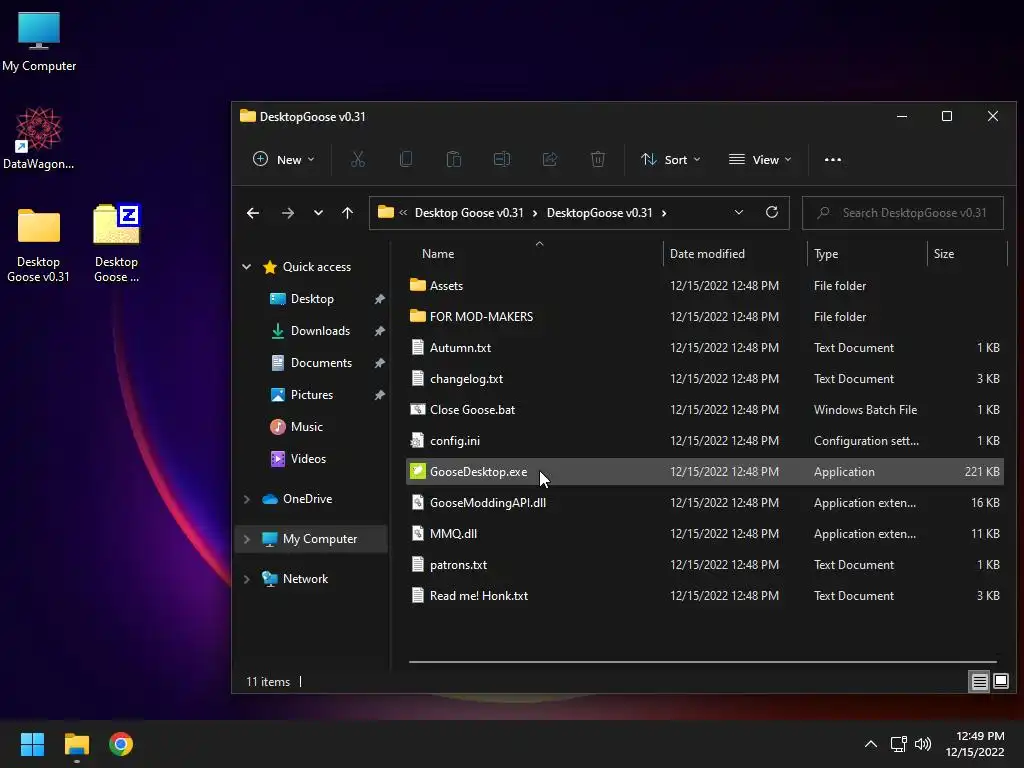This screenshot has width=1024, height=768.
Task: Unpin Downloads using its pin icon
Action: 379,330
